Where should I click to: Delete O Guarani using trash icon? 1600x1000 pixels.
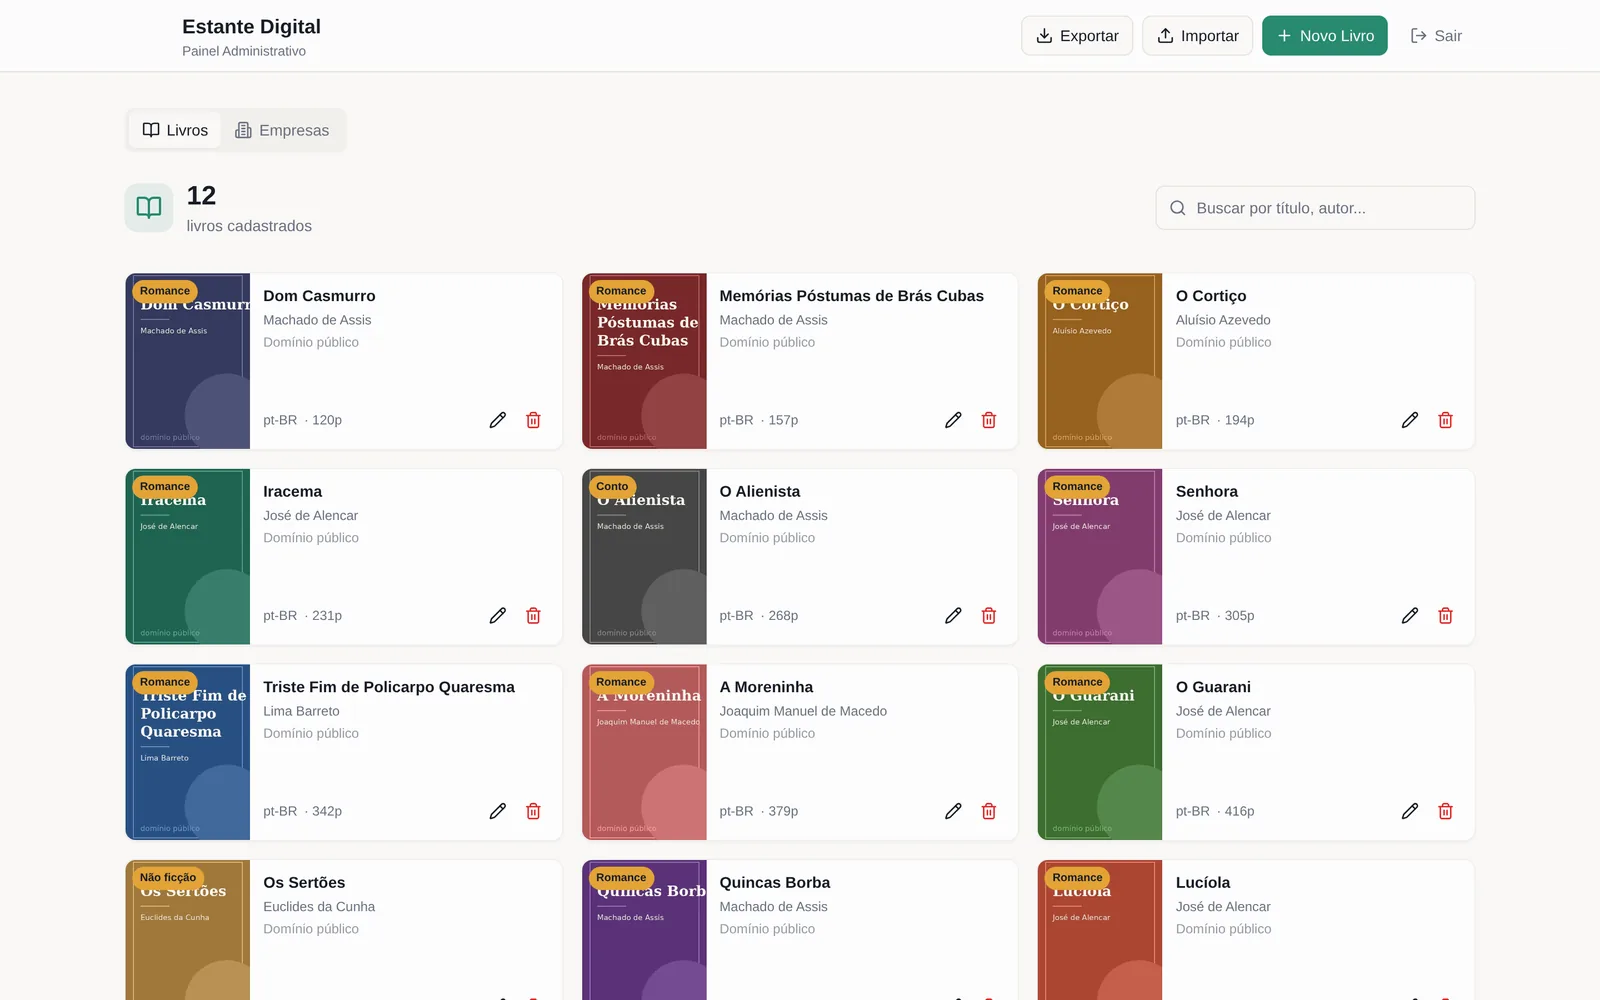point(1445,811)
